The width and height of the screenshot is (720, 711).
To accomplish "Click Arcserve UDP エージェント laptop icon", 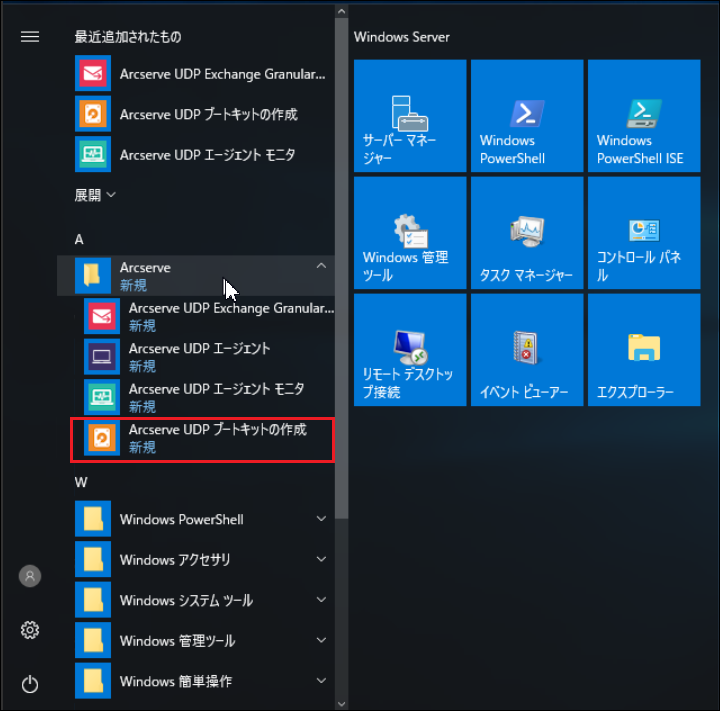I will pos(102,356).
